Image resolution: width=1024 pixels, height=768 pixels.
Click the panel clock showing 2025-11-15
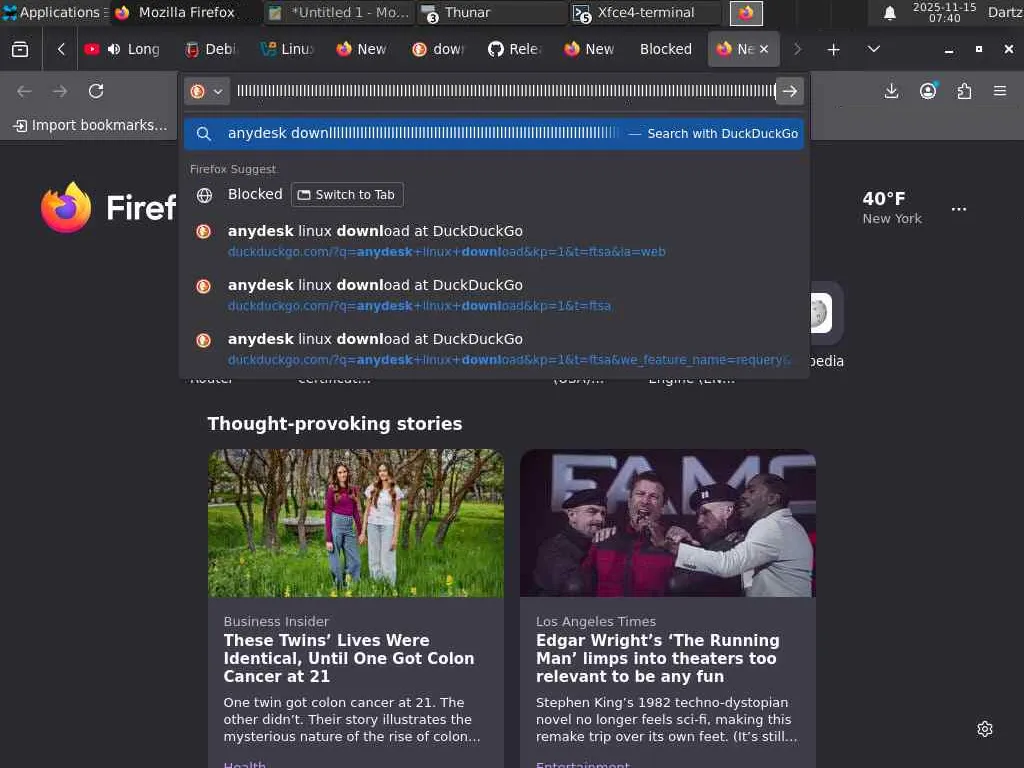[x=944, y=12]
